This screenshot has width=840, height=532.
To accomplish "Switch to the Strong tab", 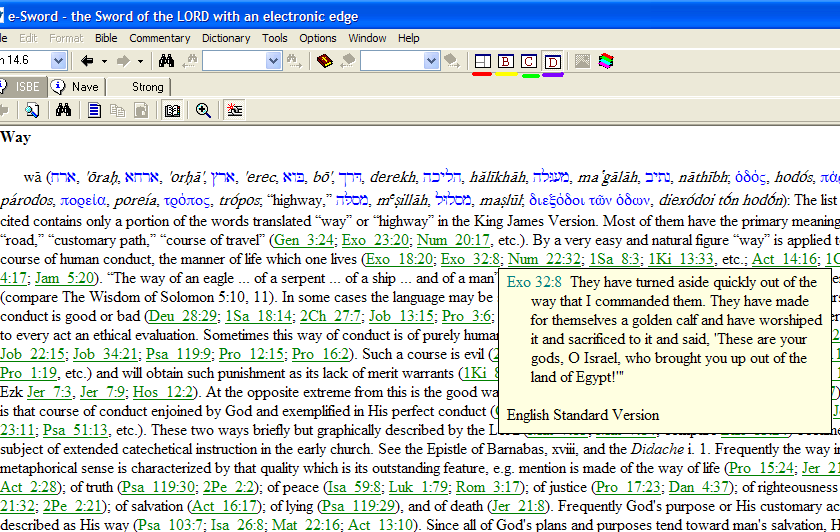I will tap(147, 87).
